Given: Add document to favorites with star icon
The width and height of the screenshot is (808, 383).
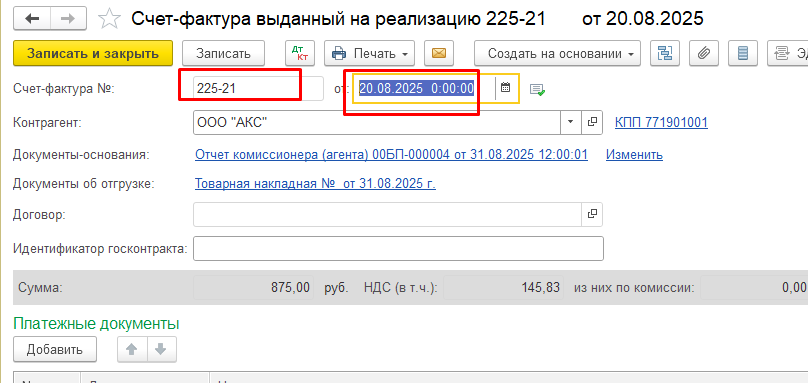Looking at the screenshot, I should [109, 19].
